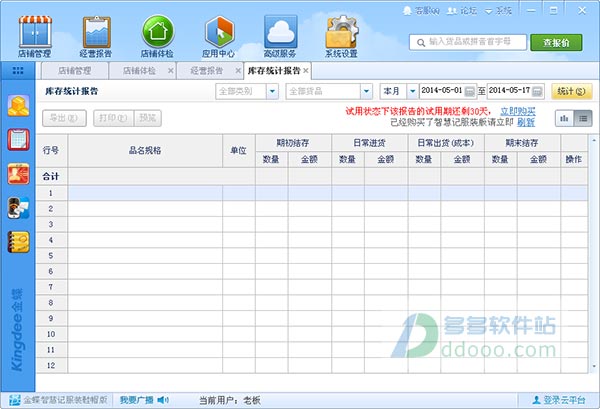Click the 单位 column header

tap(239, 151)
